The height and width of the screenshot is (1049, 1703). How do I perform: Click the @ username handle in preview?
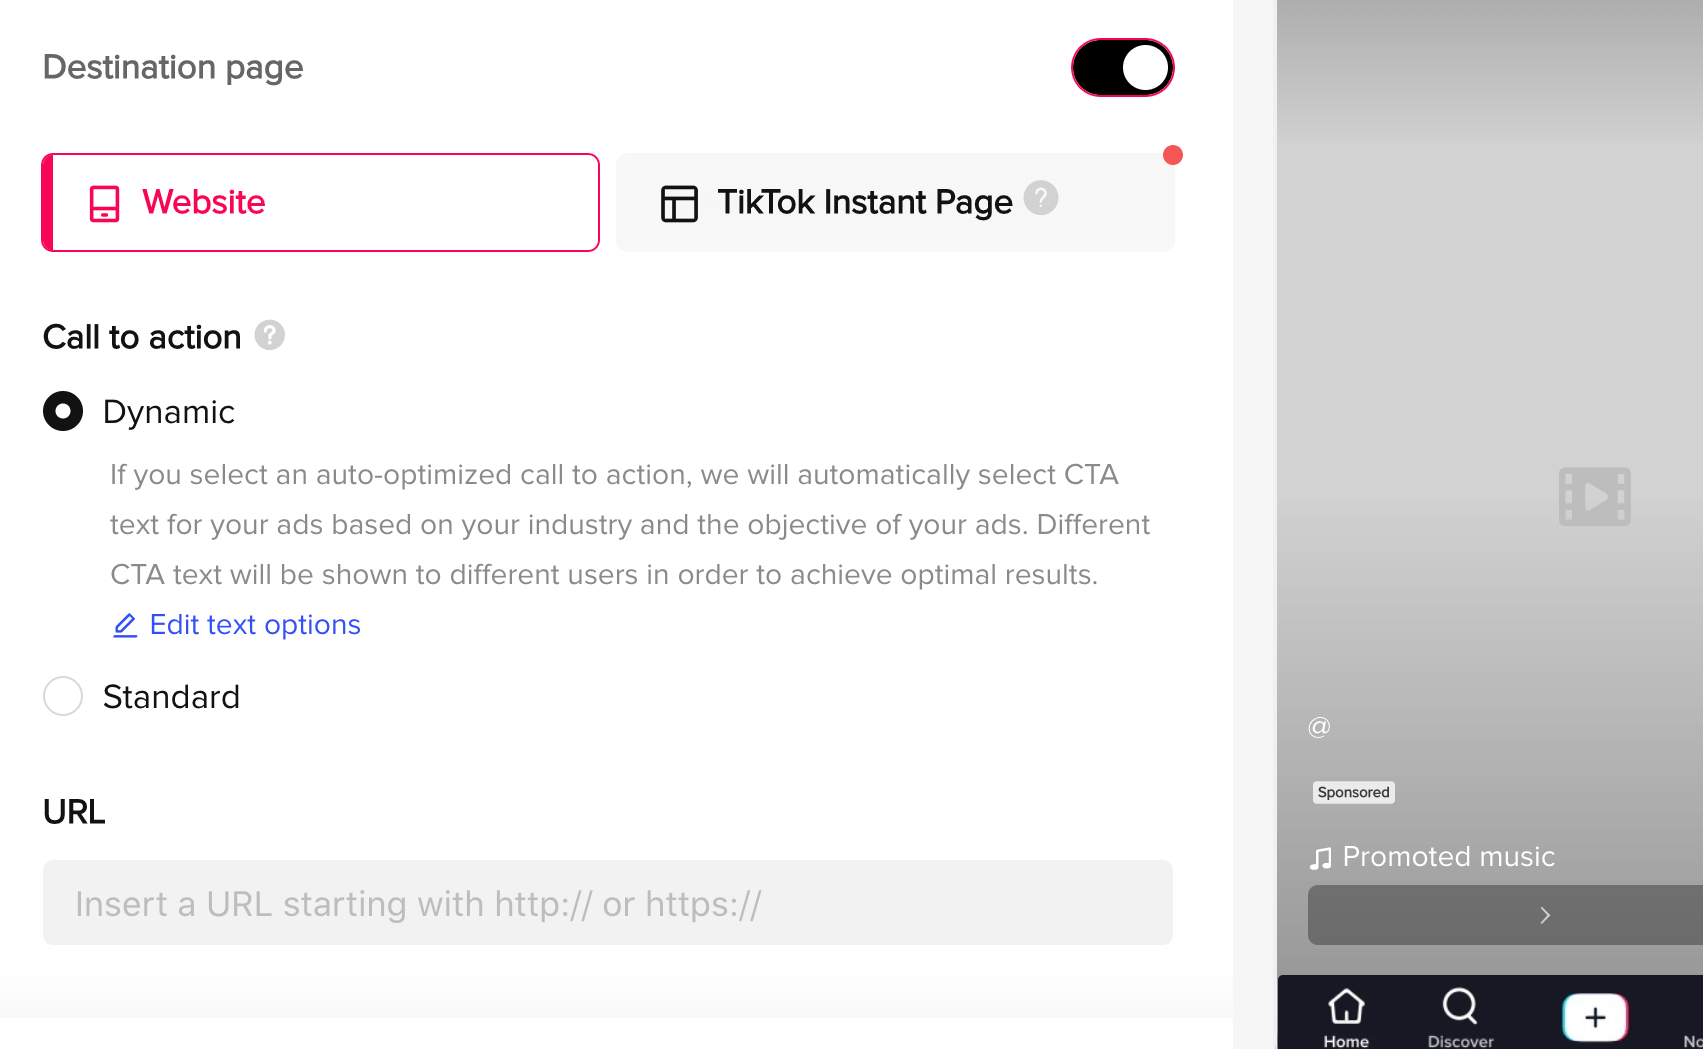click(1319, 727)
